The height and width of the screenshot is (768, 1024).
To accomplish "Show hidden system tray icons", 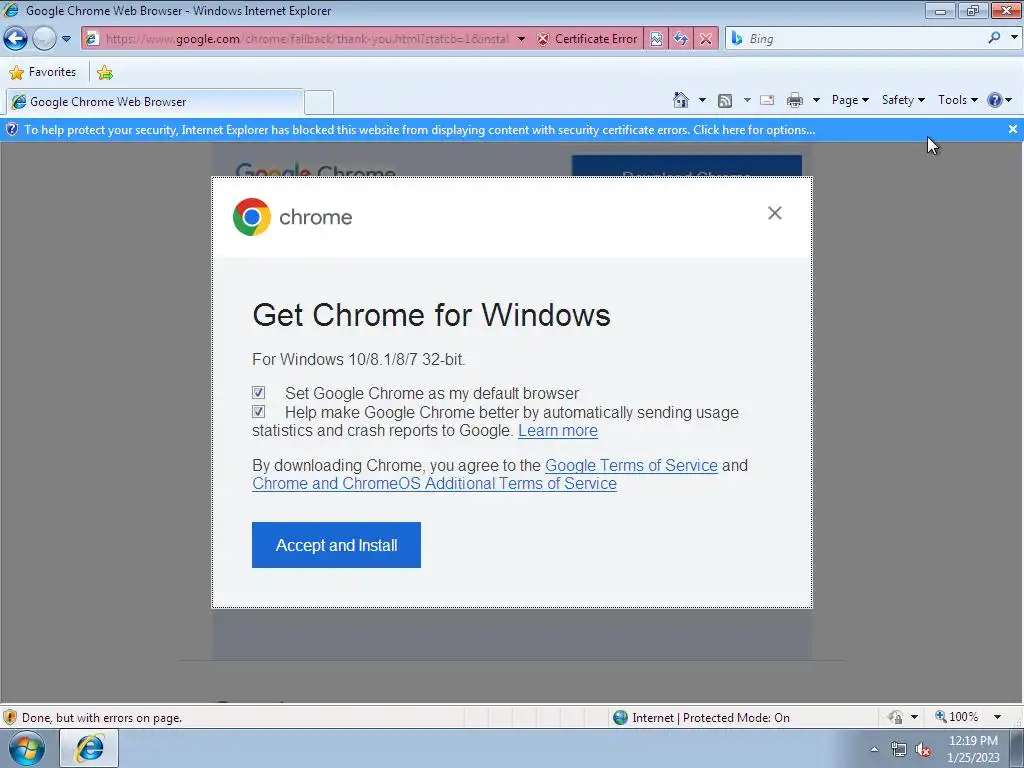I will coord(874,750).
